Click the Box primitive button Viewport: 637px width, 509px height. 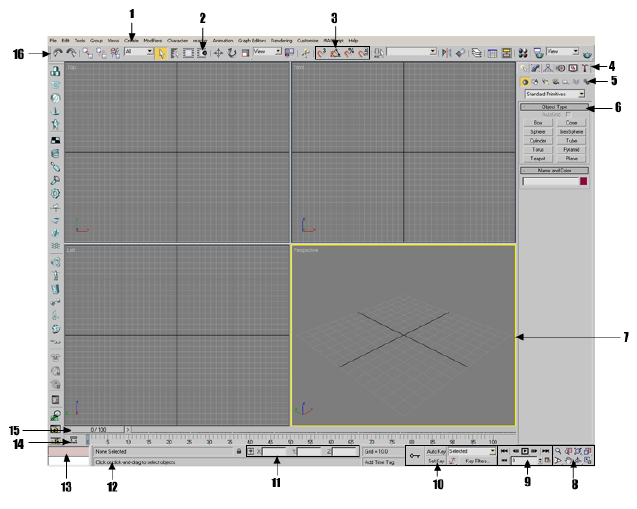click(x=538, y=123)
